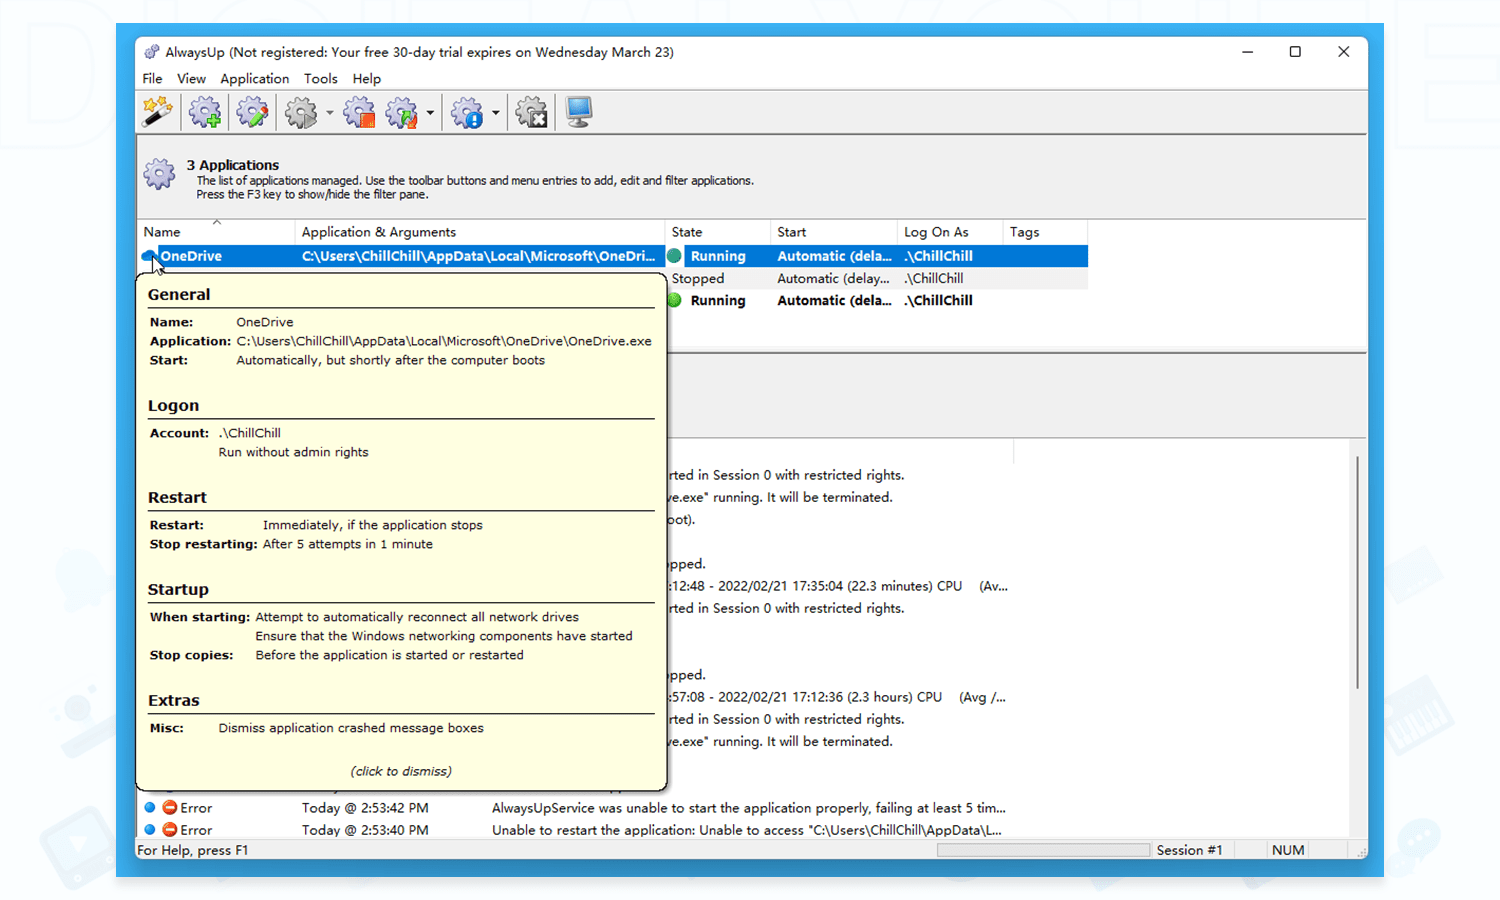Screen dimensions: 1500x900
Task: Click the gear icon beside '3 Applications'
Action: [159, 174]
